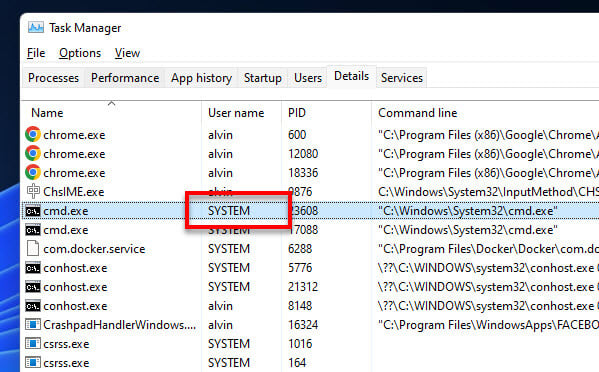Click conhost.exe icon with PID 21312
This screenshot has height=372, width=599.
click(x=33, y=287)
